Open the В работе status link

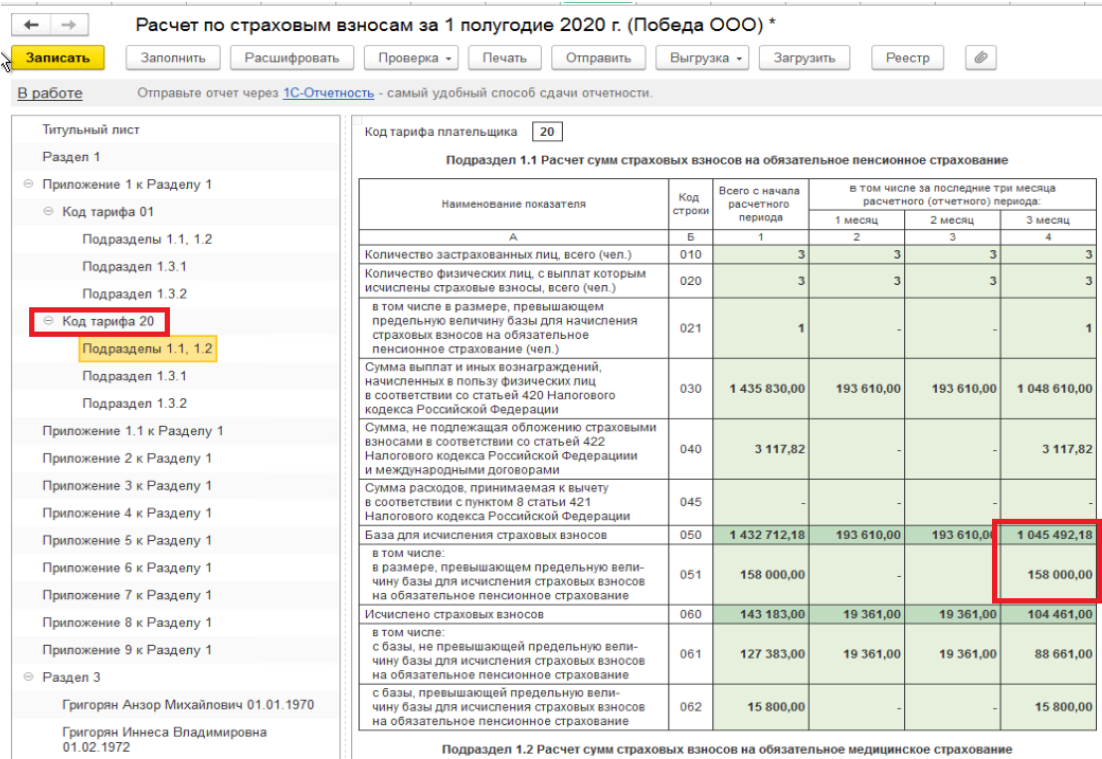pos(50,93)
